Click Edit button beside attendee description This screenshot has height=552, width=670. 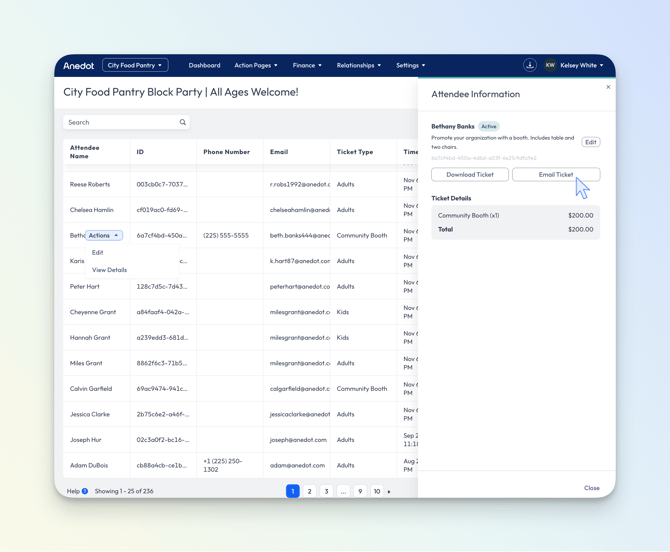[x=591, y=142]
